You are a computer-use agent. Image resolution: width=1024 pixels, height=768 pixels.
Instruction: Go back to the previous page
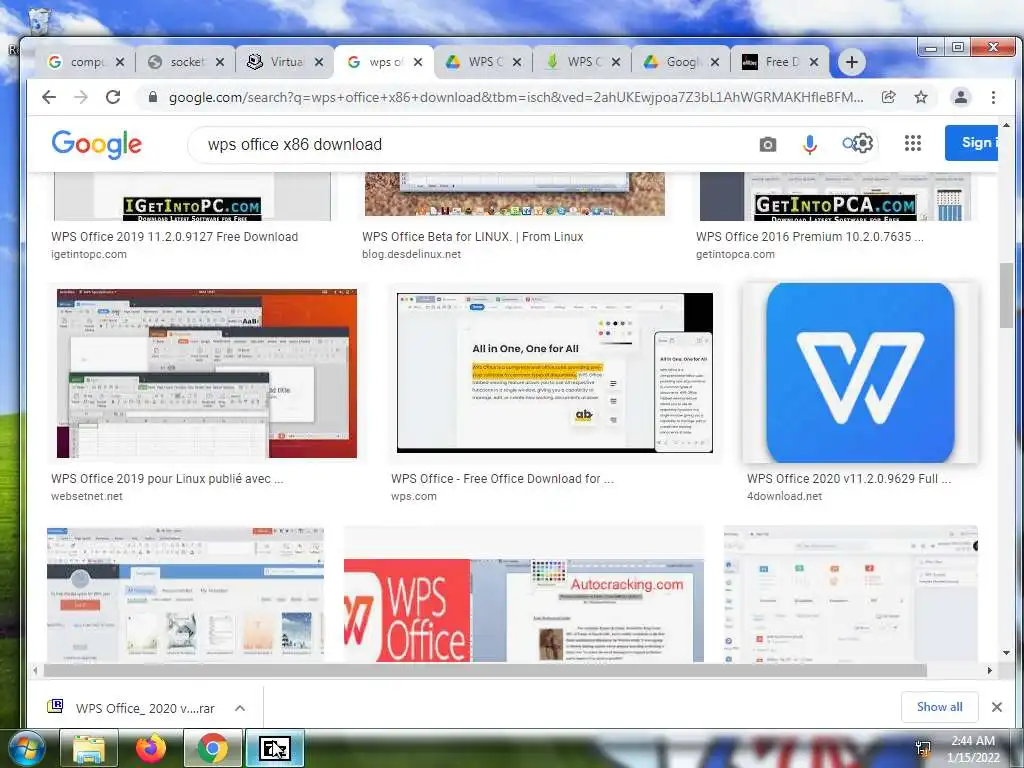49,97
